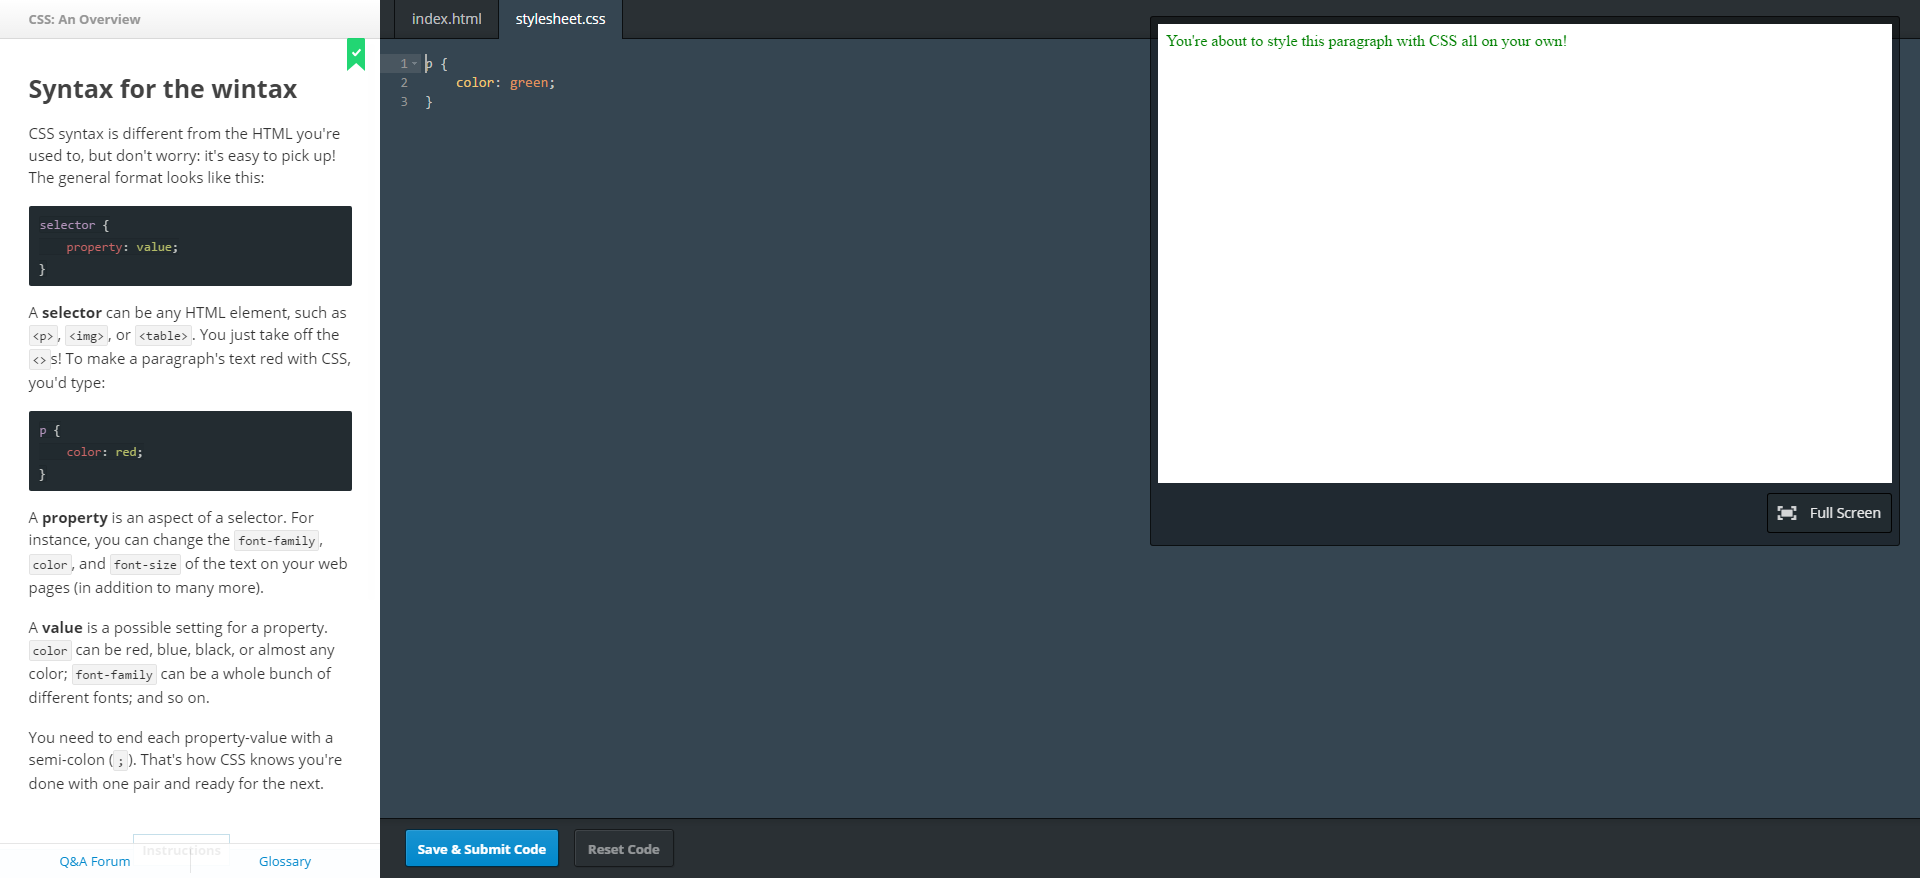Click the green checkmark bookmark ribbon
Screen dimensions: 1920x878
point(356,54)
